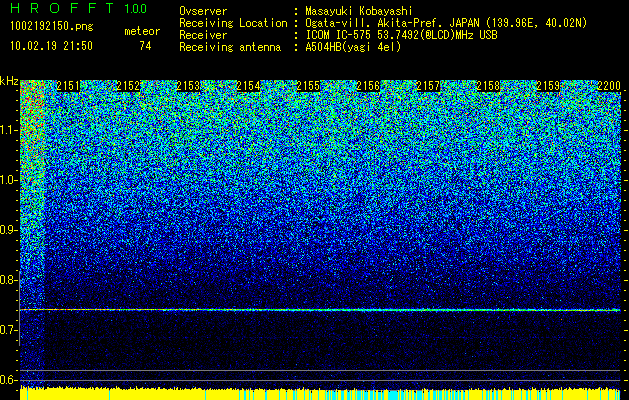Click the meteor label
The width and height of the screenshot is (629, 400).
(142, 31)
